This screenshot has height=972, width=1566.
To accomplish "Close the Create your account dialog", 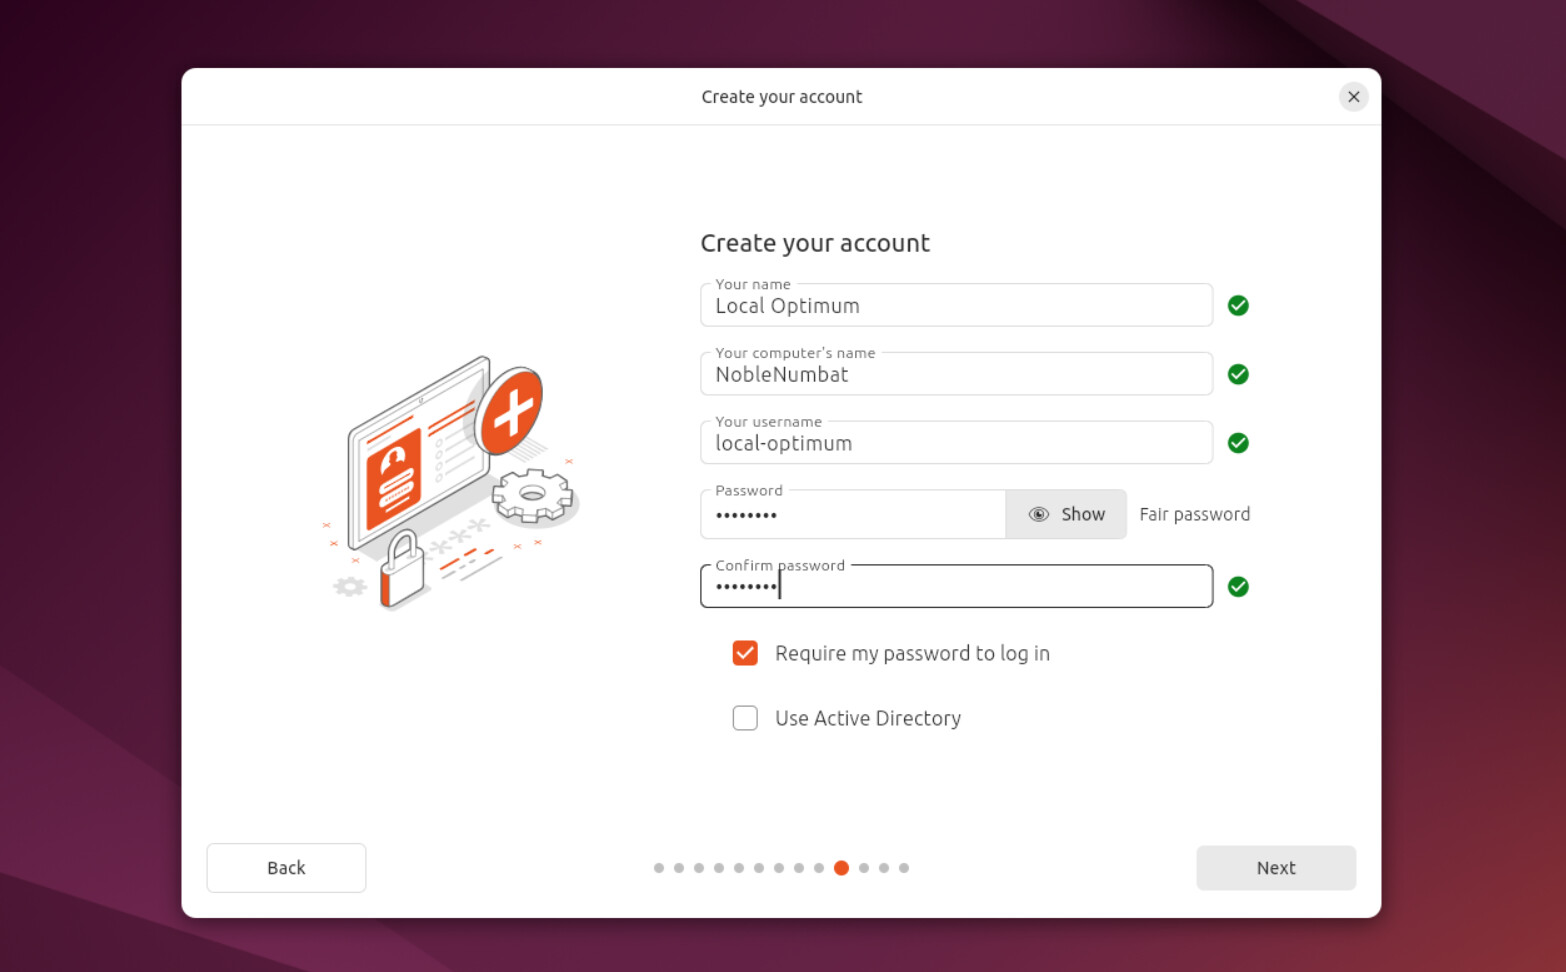I will pos(1353,96).
